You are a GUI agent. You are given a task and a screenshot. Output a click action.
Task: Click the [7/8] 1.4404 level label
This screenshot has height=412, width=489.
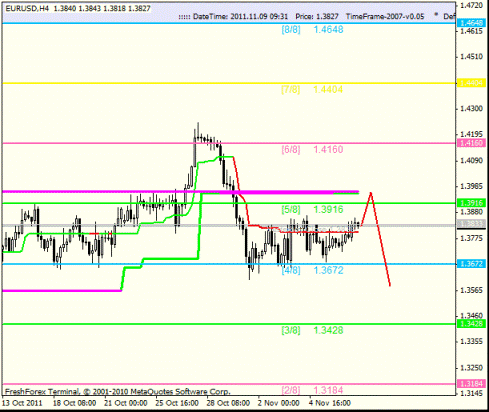[312, 89]
